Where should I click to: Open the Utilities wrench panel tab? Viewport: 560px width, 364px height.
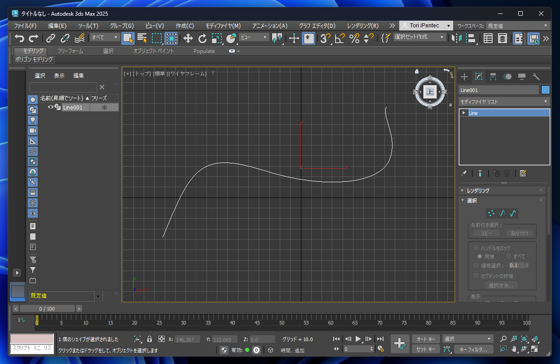[536, 76]
